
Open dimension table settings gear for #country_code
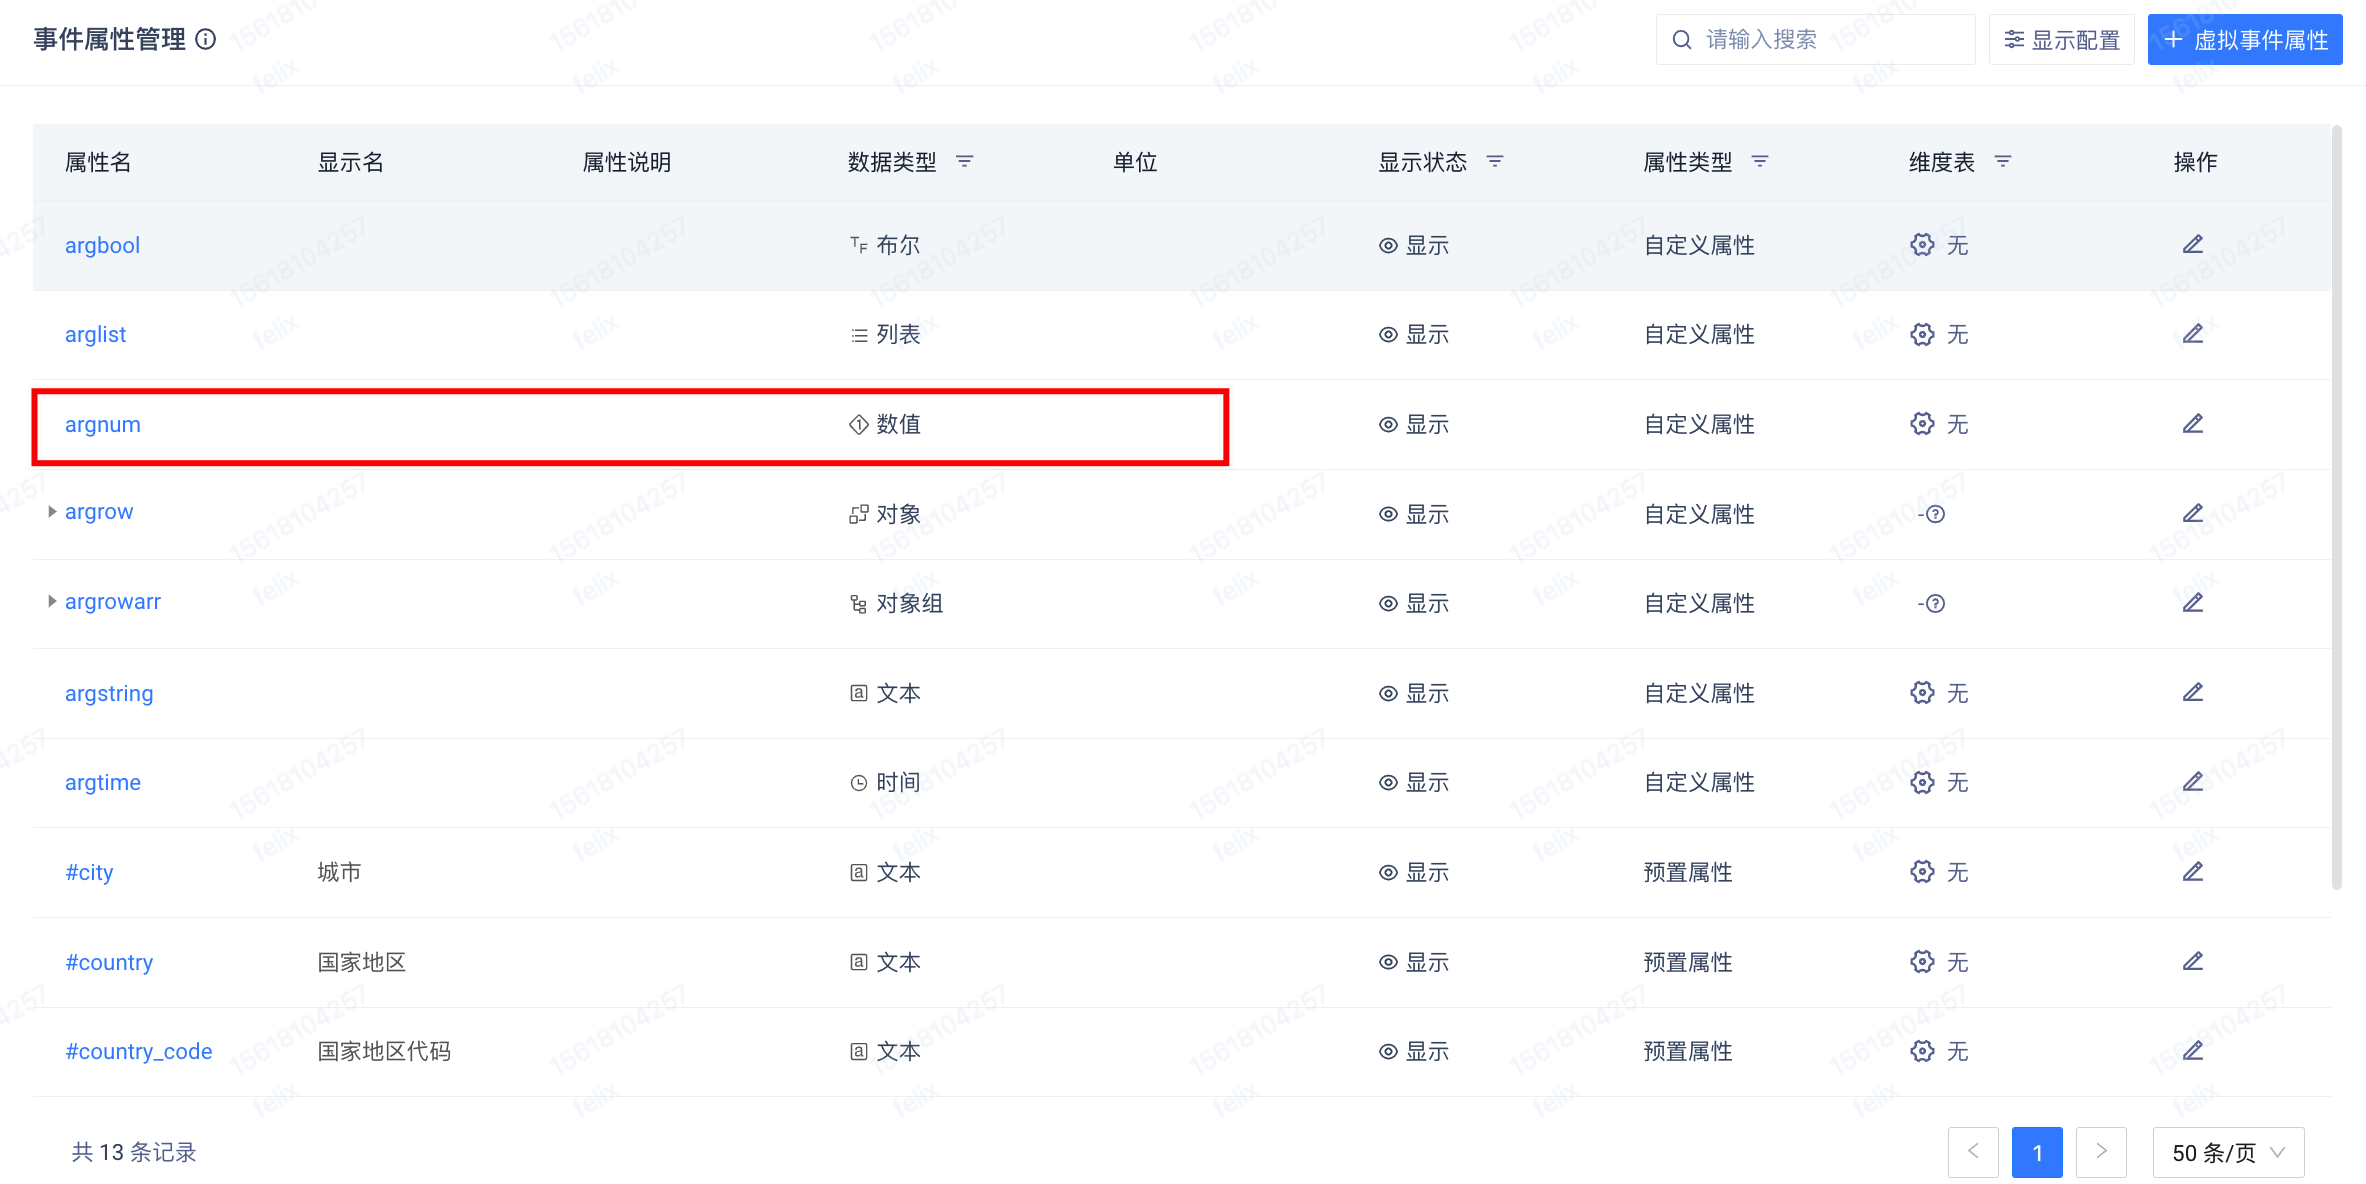(1922, 1051)
